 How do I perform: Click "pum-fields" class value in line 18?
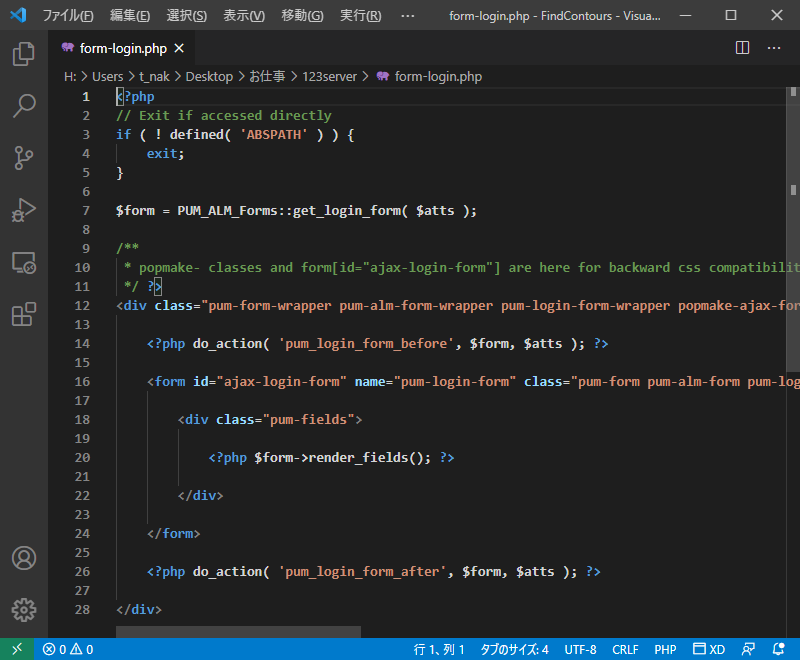pos(308,420)
